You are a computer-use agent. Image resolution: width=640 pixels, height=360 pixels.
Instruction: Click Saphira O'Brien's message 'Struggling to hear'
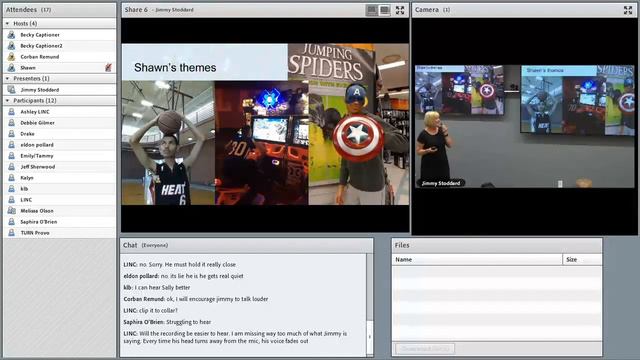tap(167, 322)
